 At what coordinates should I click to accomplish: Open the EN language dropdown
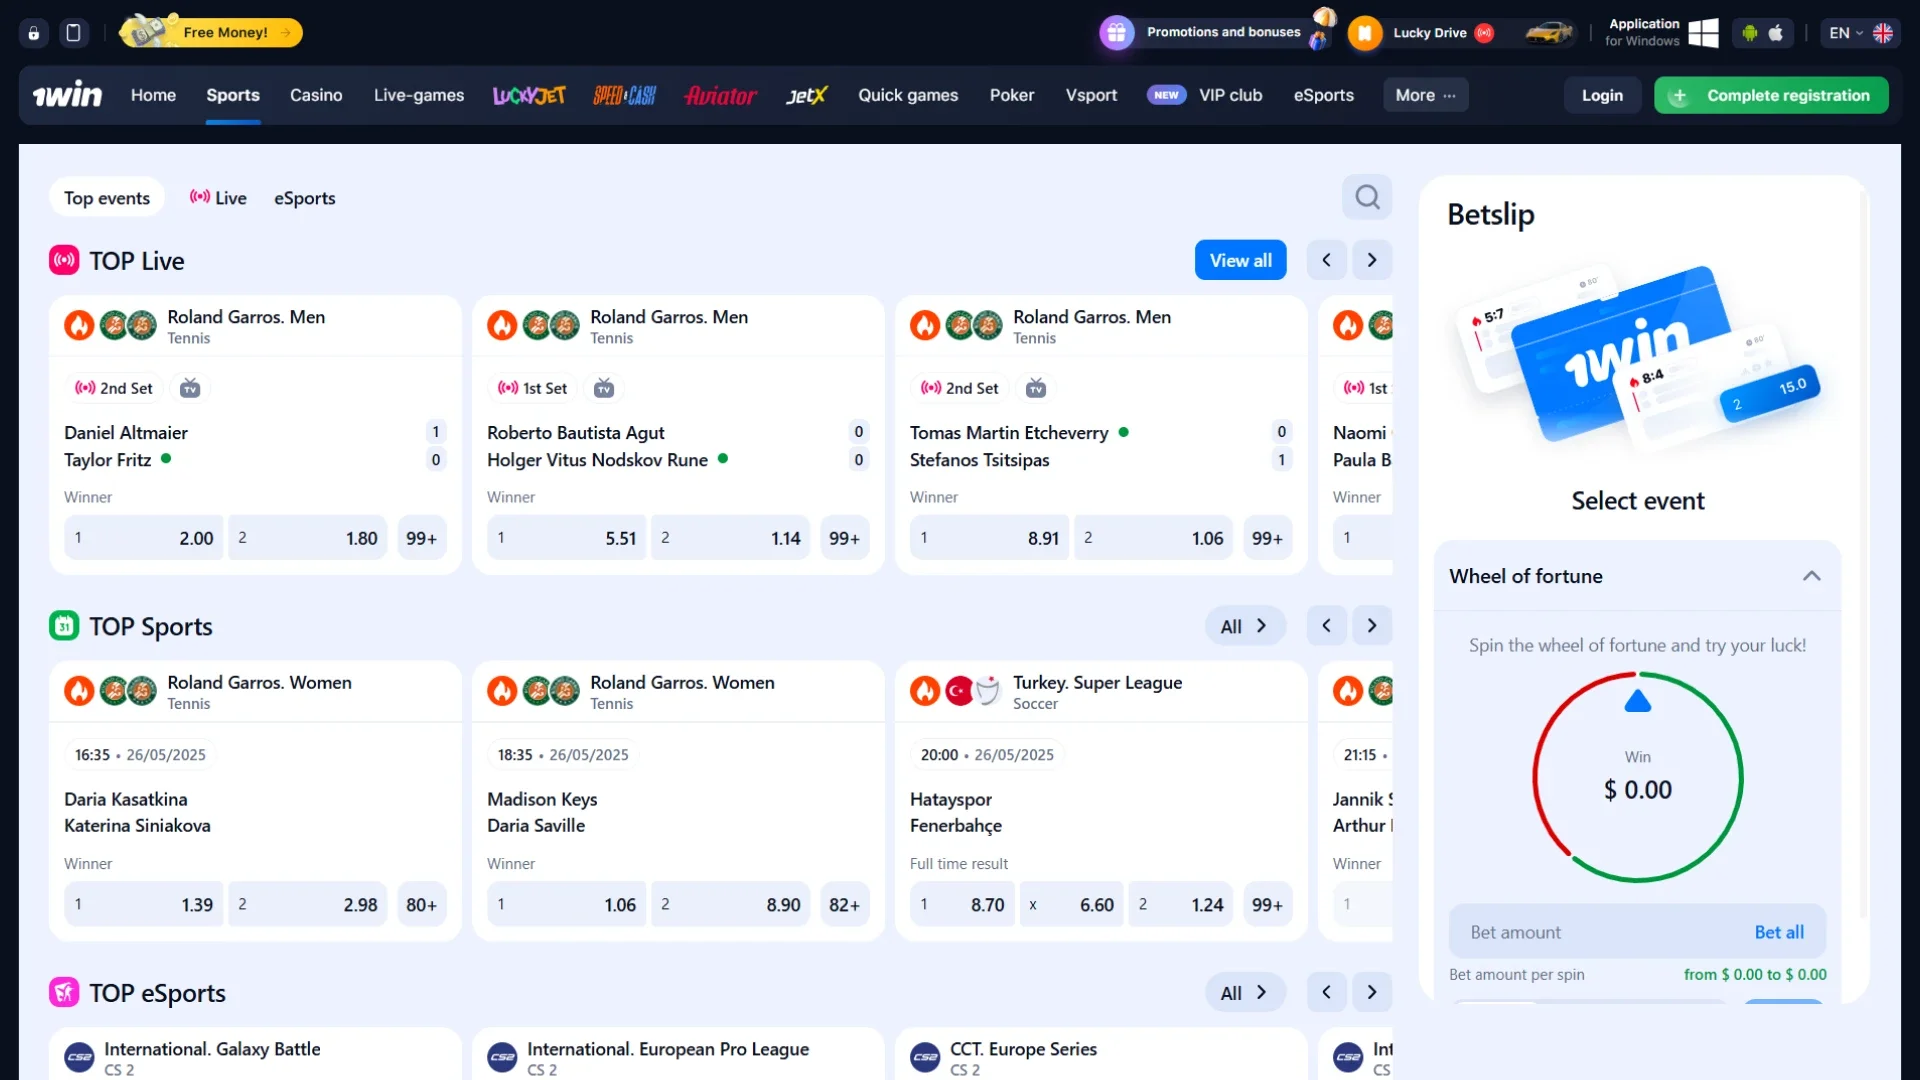(1860, 33)
